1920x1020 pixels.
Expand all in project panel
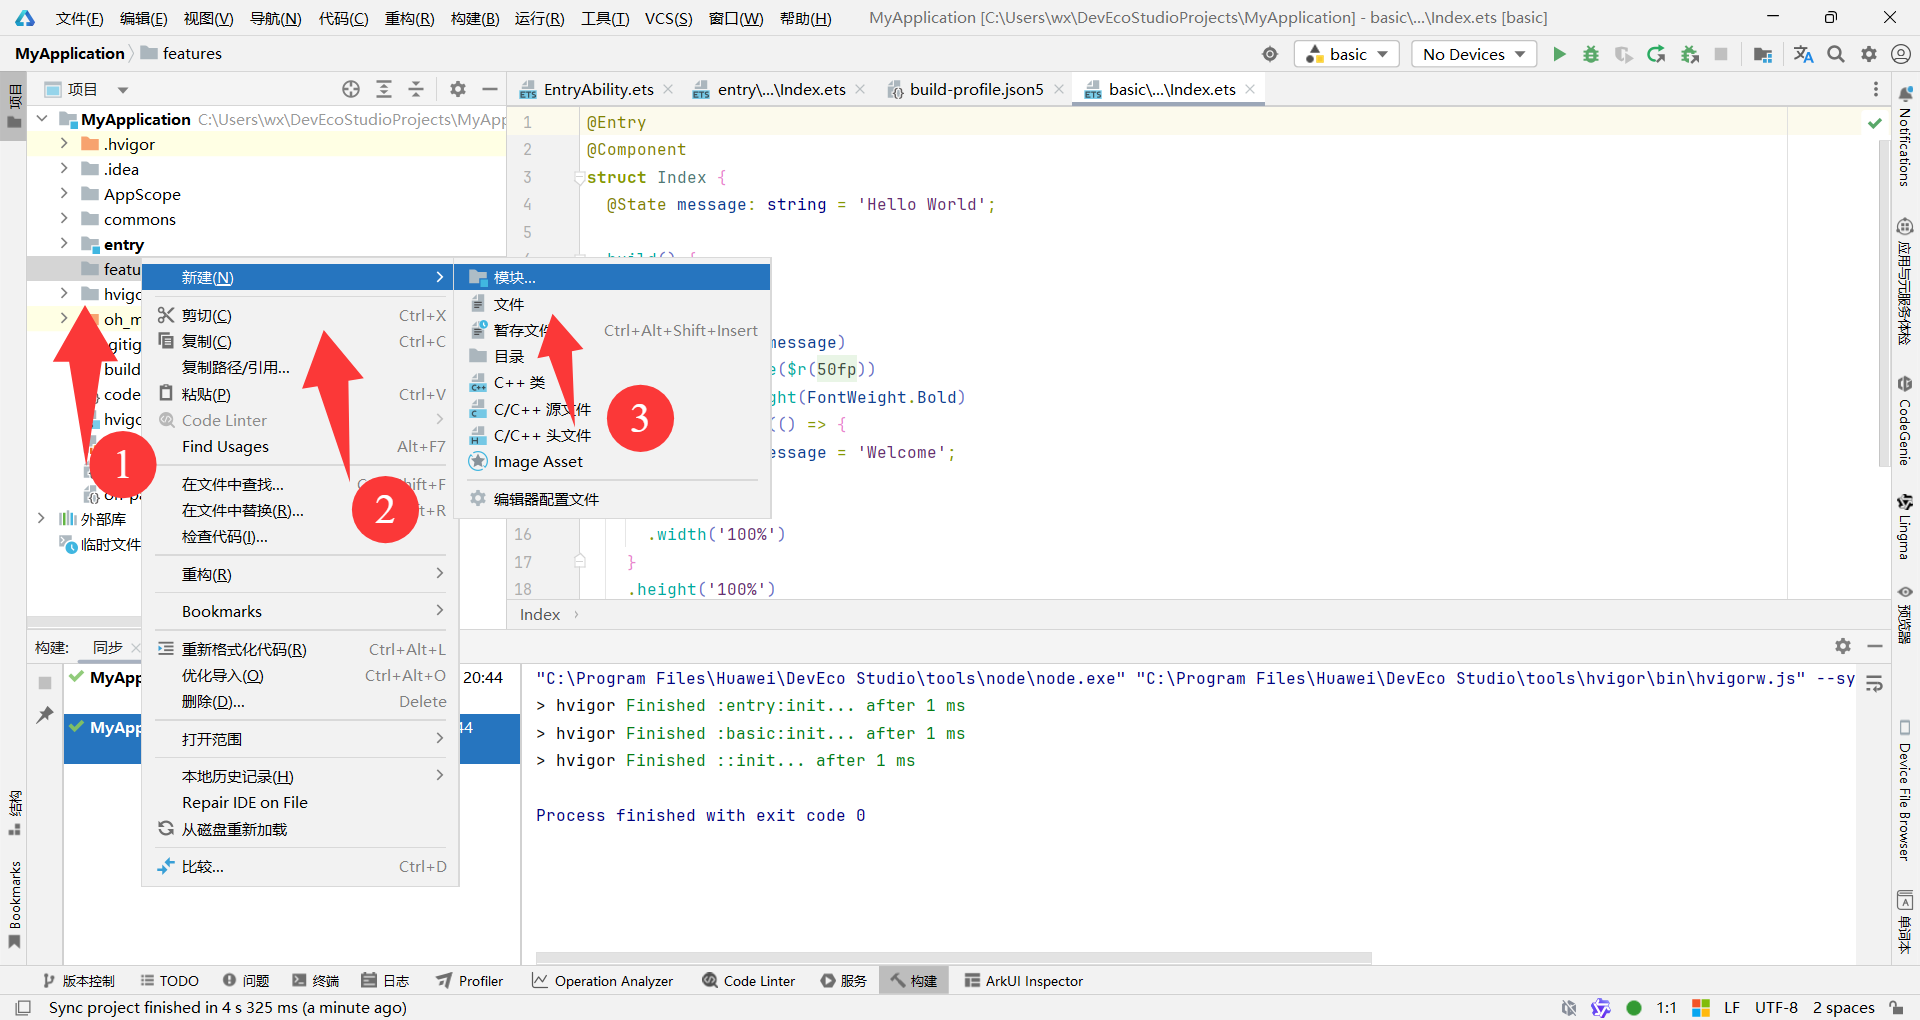384,89
